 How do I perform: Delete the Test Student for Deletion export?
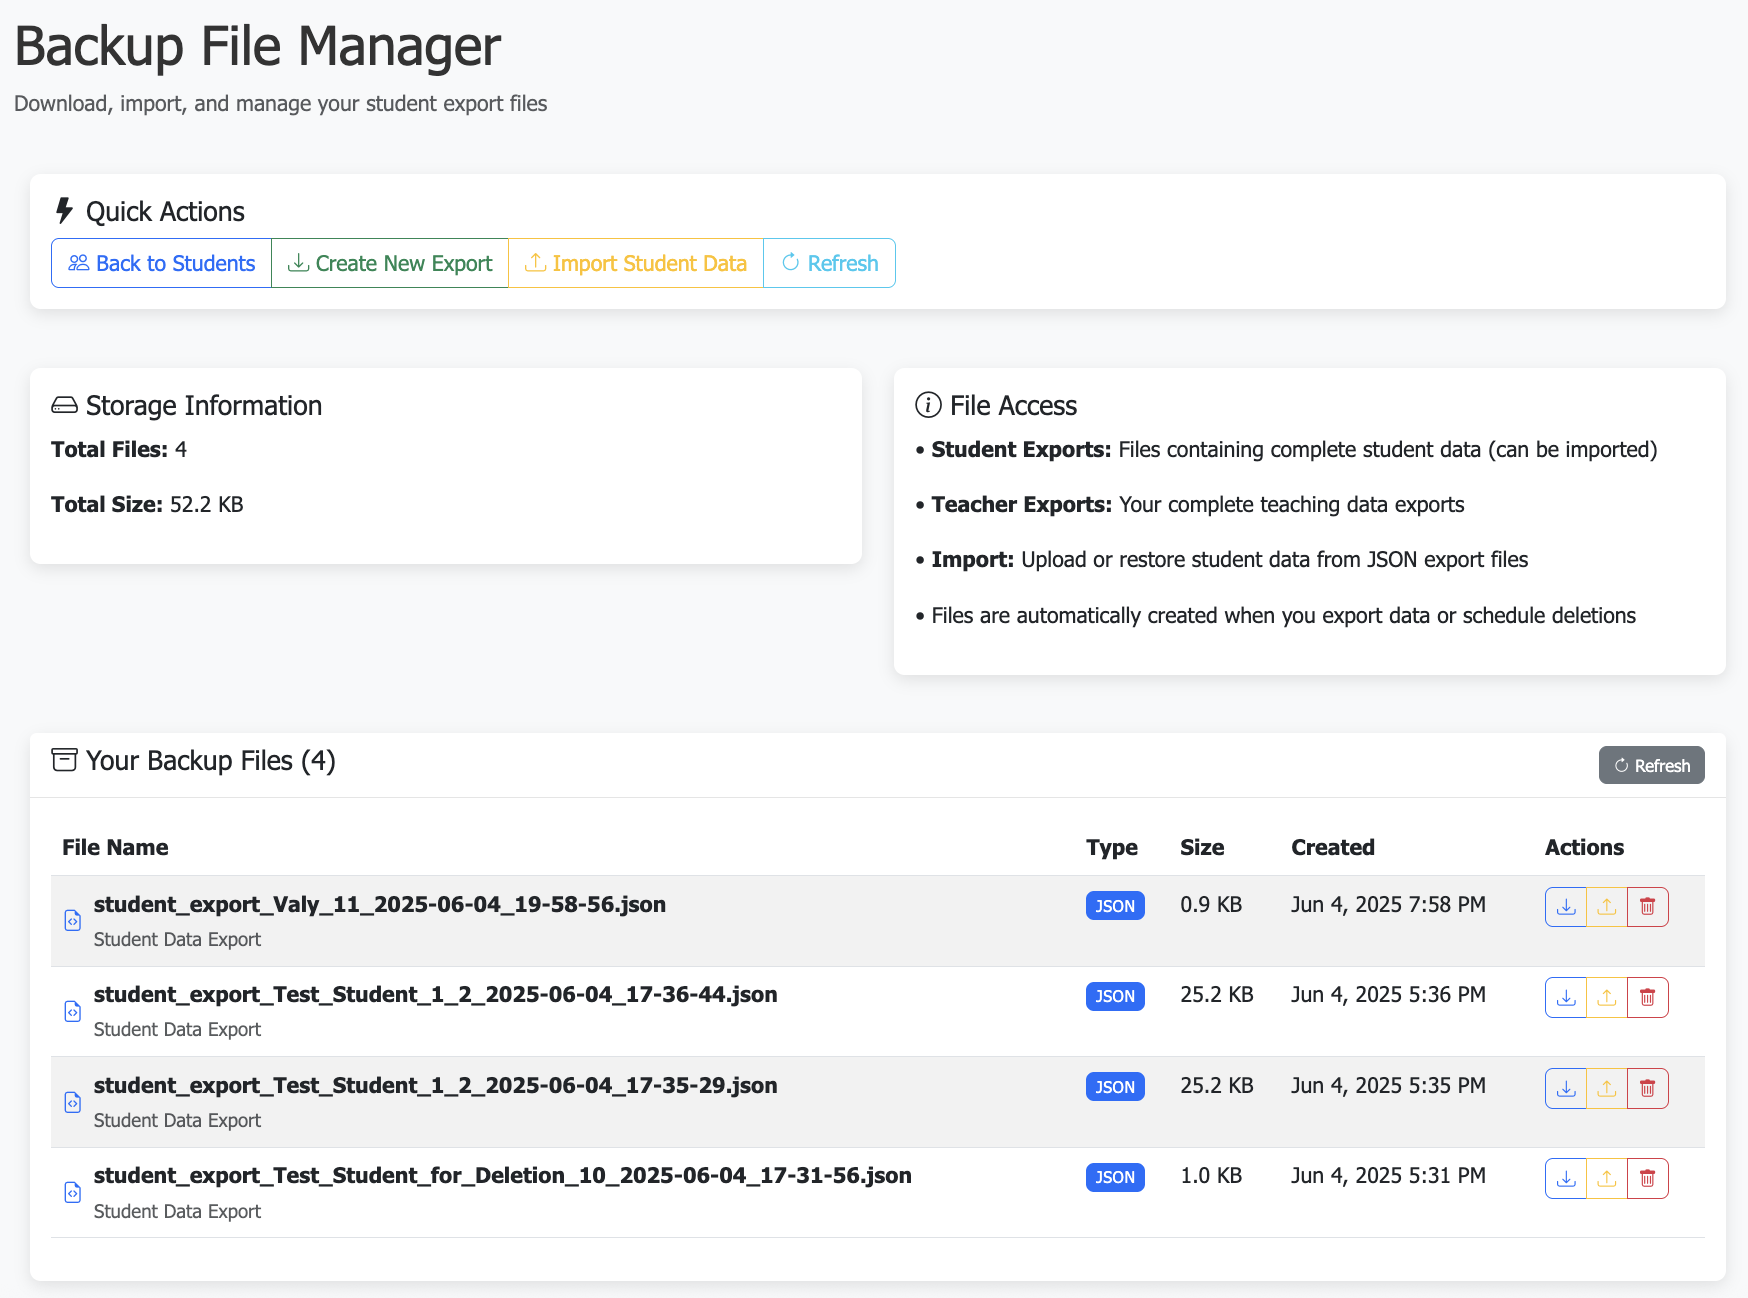(1648, 1178)
